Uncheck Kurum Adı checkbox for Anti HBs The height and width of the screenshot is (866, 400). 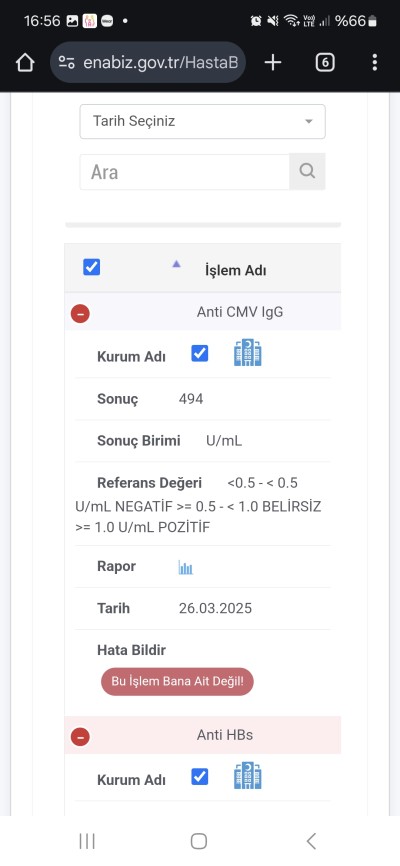click(199, 777)
